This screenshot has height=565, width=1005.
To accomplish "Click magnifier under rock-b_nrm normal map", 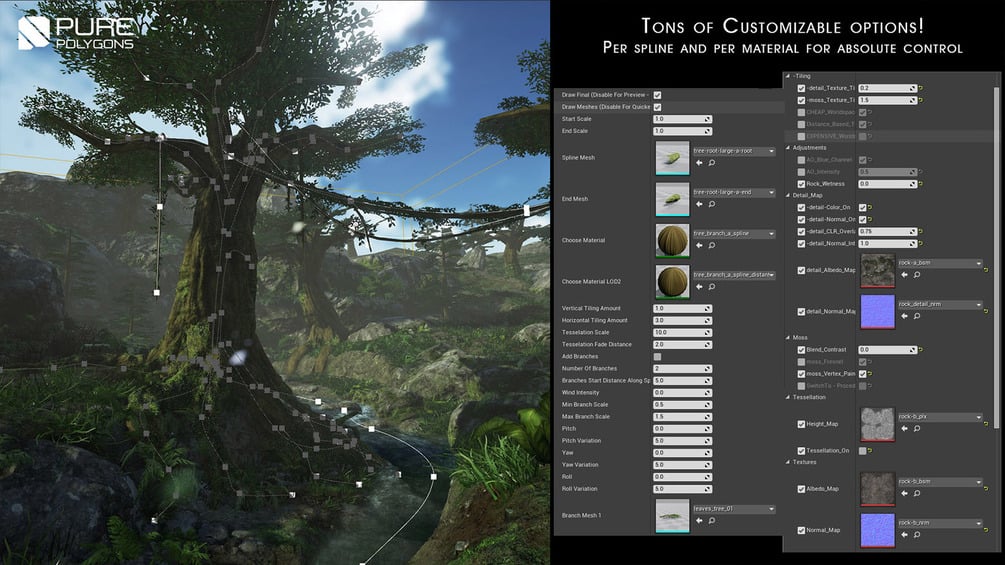I will [x=917, y=535].
